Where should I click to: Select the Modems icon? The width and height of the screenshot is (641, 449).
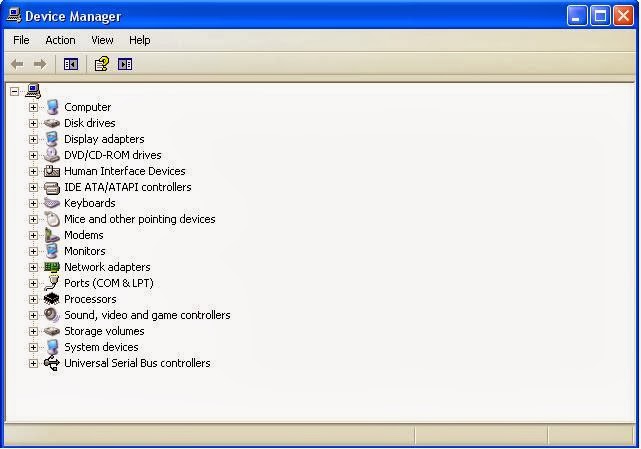coord(52,235)
